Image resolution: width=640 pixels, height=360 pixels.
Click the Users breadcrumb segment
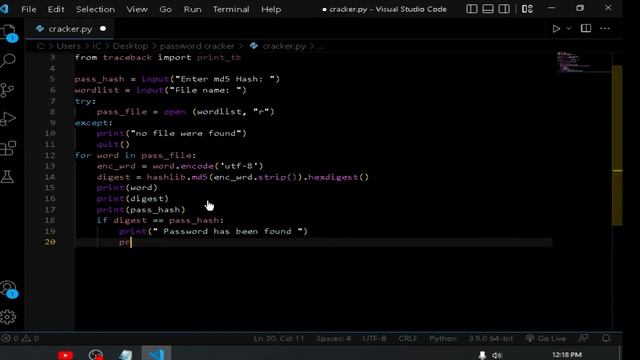pyautogui.click(x=69, y=46)
